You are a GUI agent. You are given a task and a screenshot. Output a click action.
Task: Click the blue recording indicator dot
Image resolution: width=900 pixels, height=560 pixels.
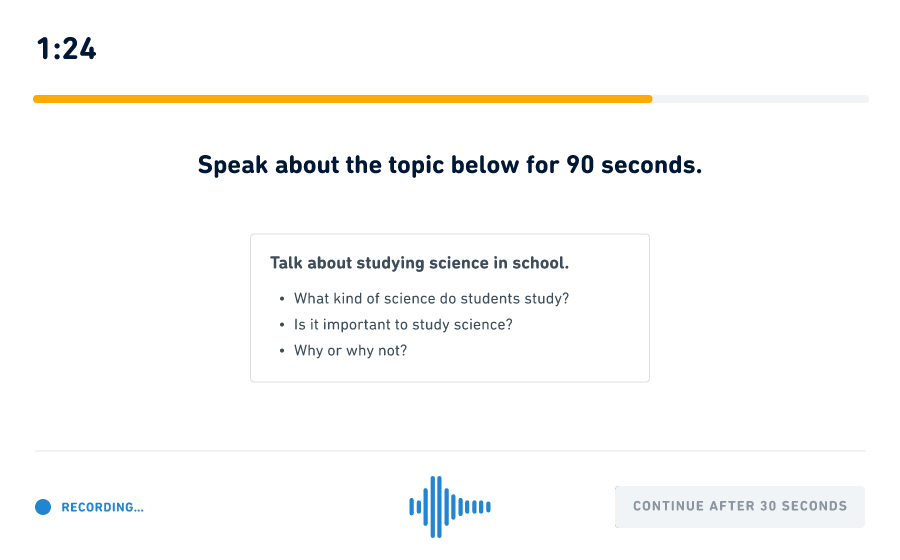43,507
